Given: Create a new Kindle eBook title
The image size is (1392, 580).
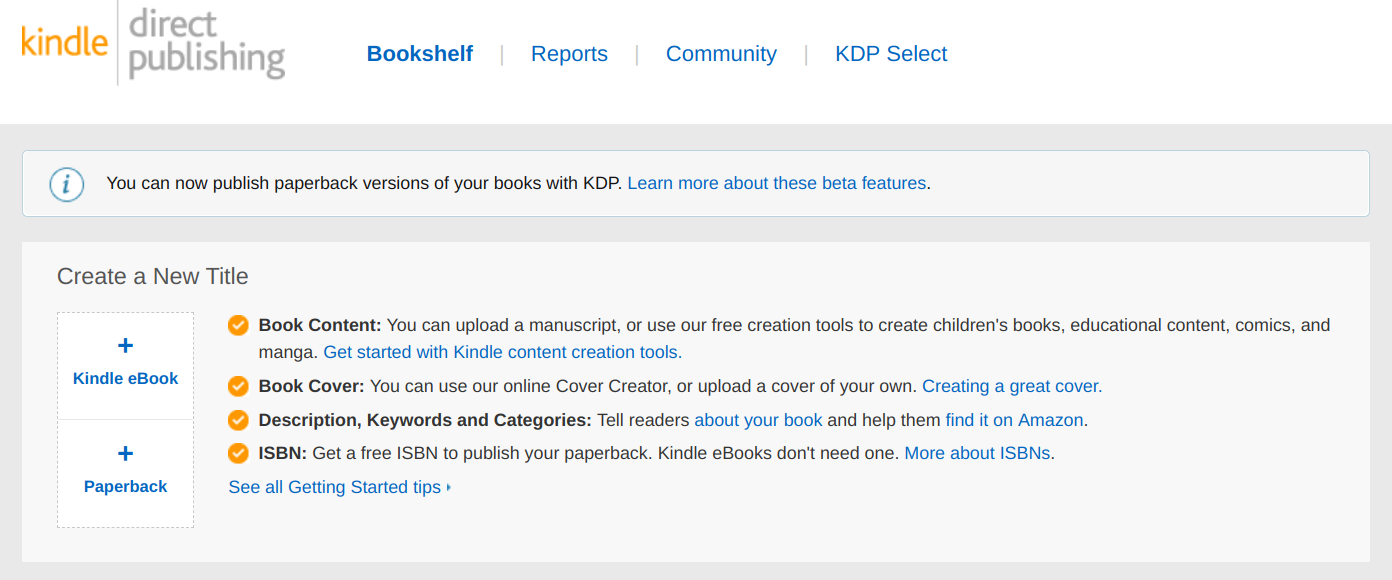Looking at the screenshot, I should [x=126, y=366].
